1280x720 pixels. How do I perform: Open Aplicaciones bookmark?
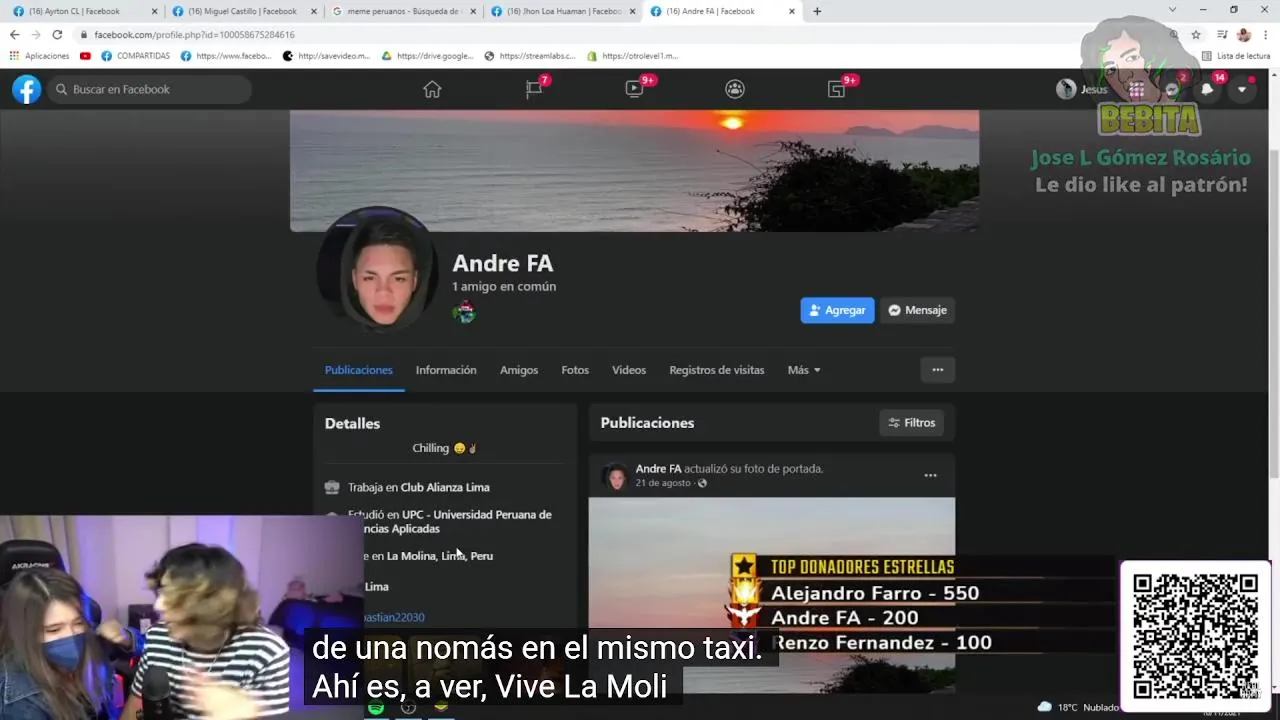[x=40, y=56]
